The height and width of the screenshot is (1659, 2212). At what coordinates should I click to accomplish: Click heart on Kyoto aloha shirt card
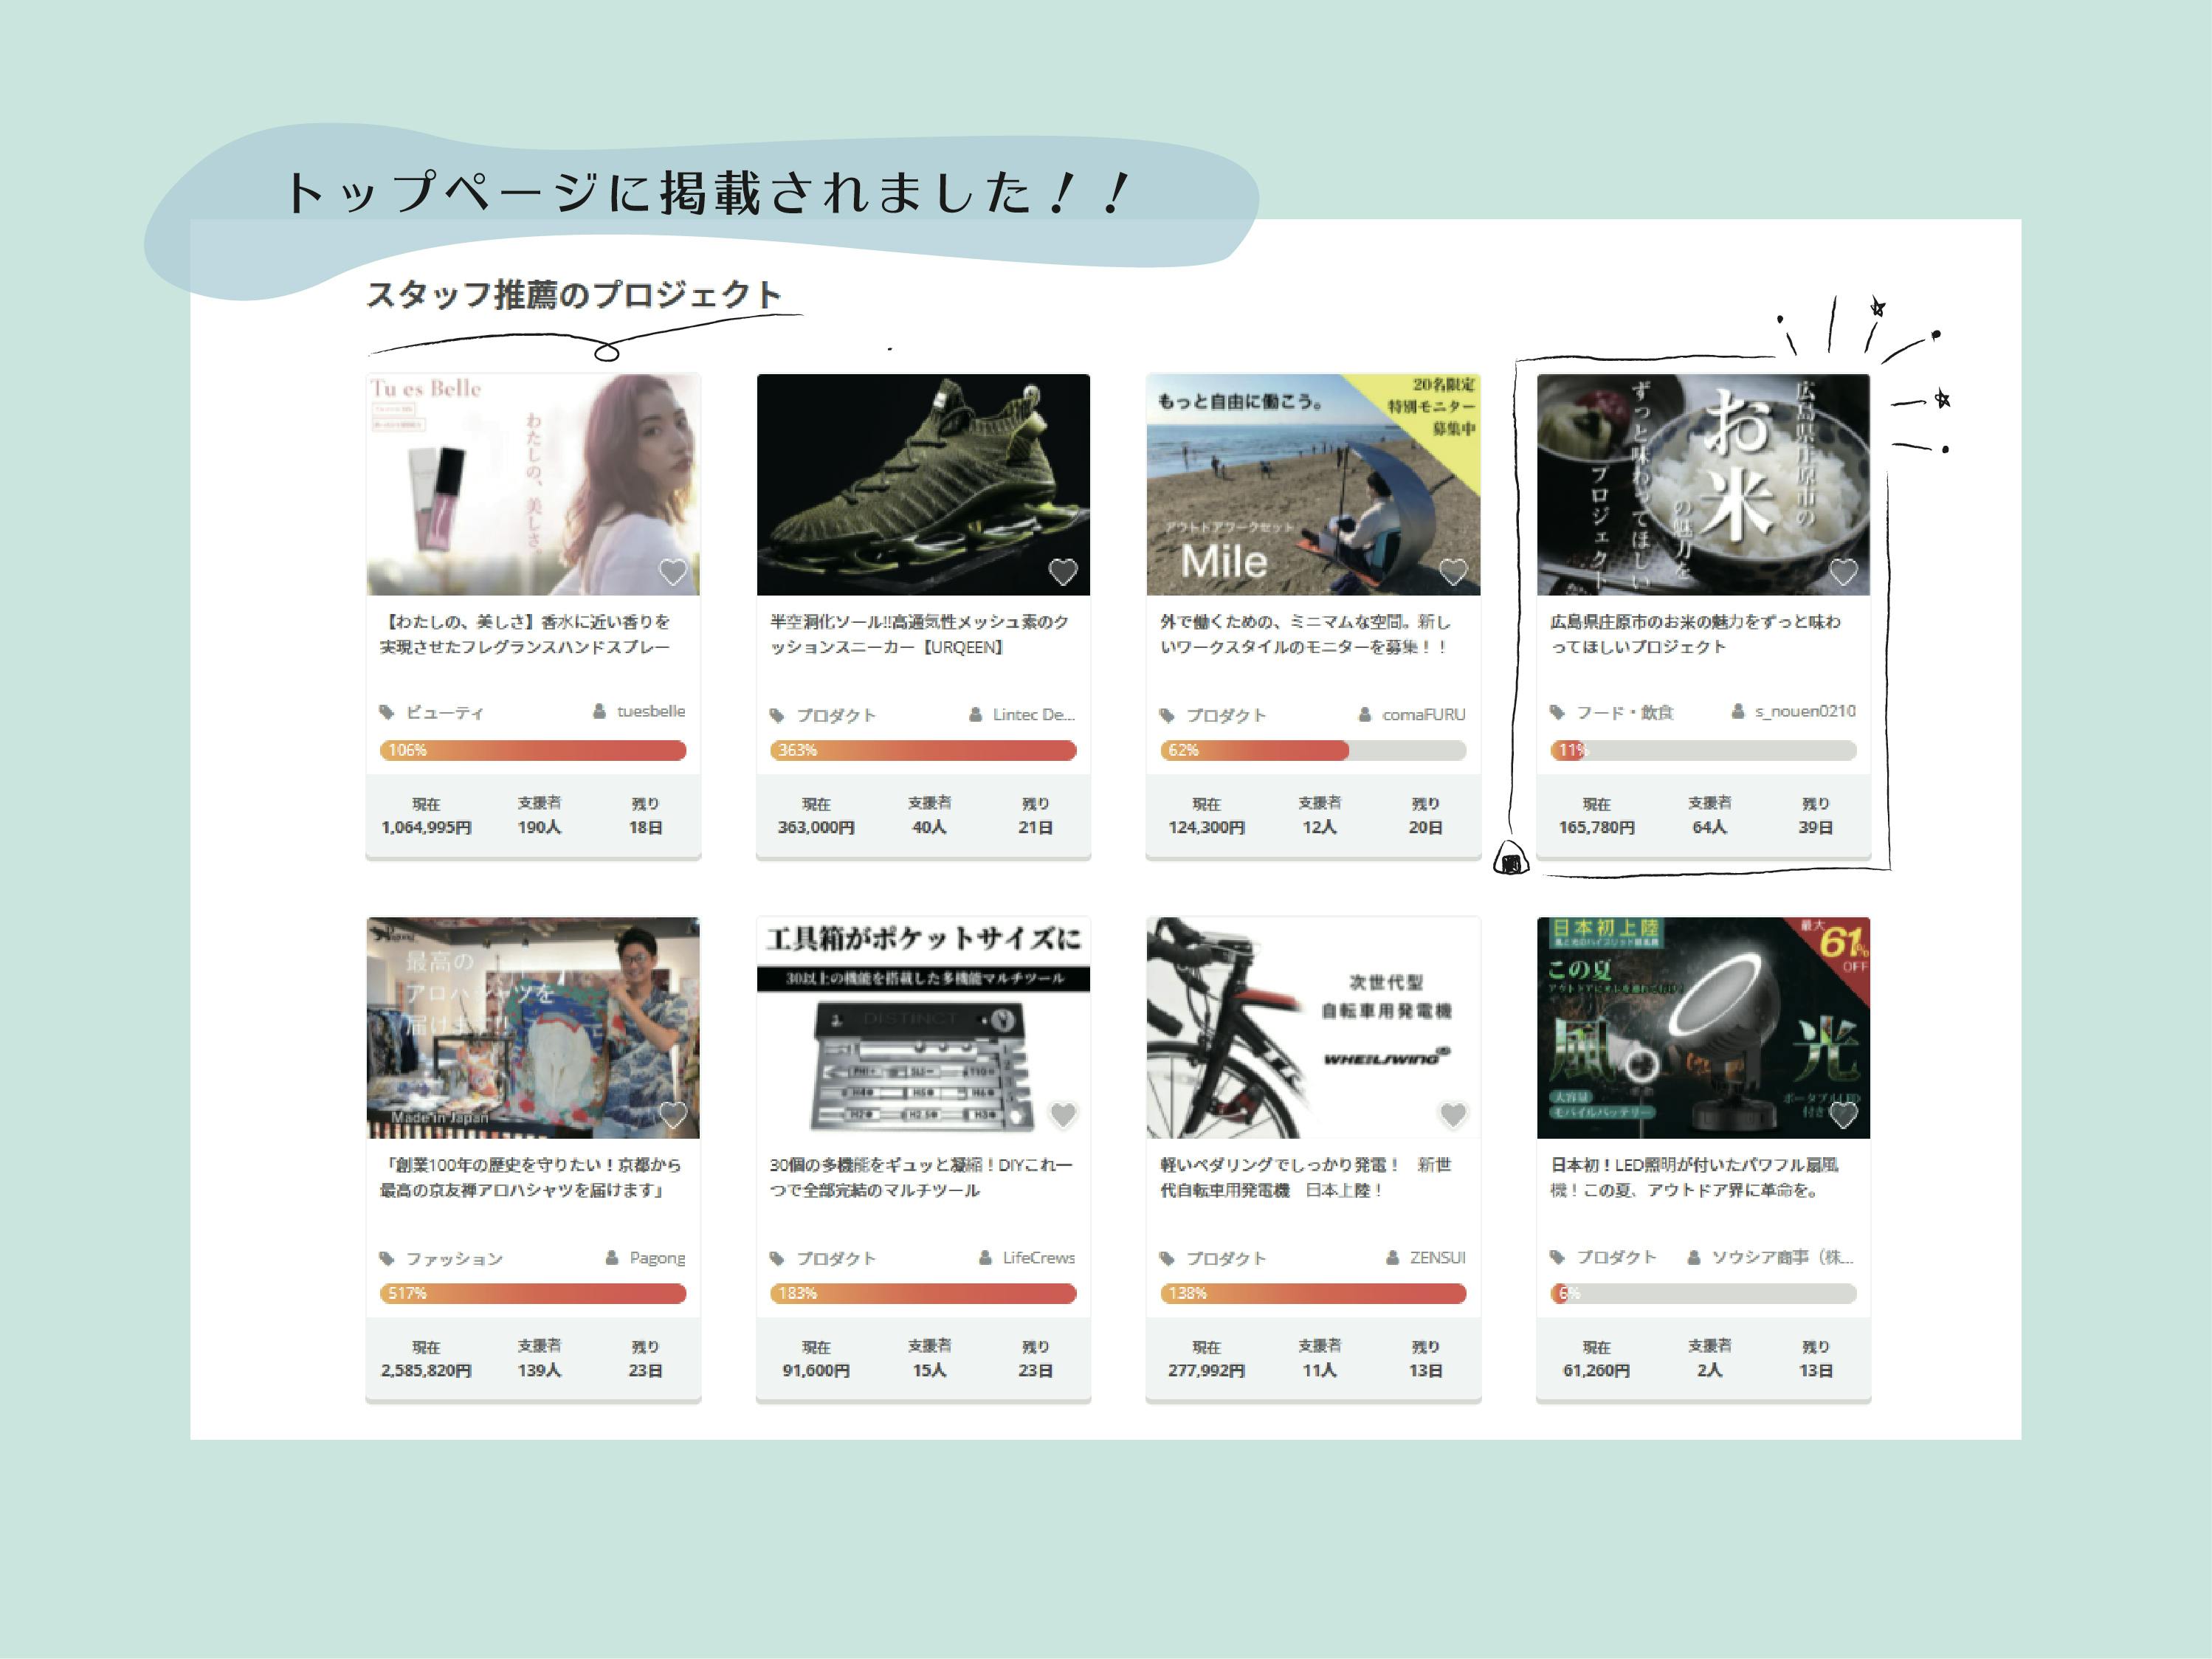(672, 1114)
